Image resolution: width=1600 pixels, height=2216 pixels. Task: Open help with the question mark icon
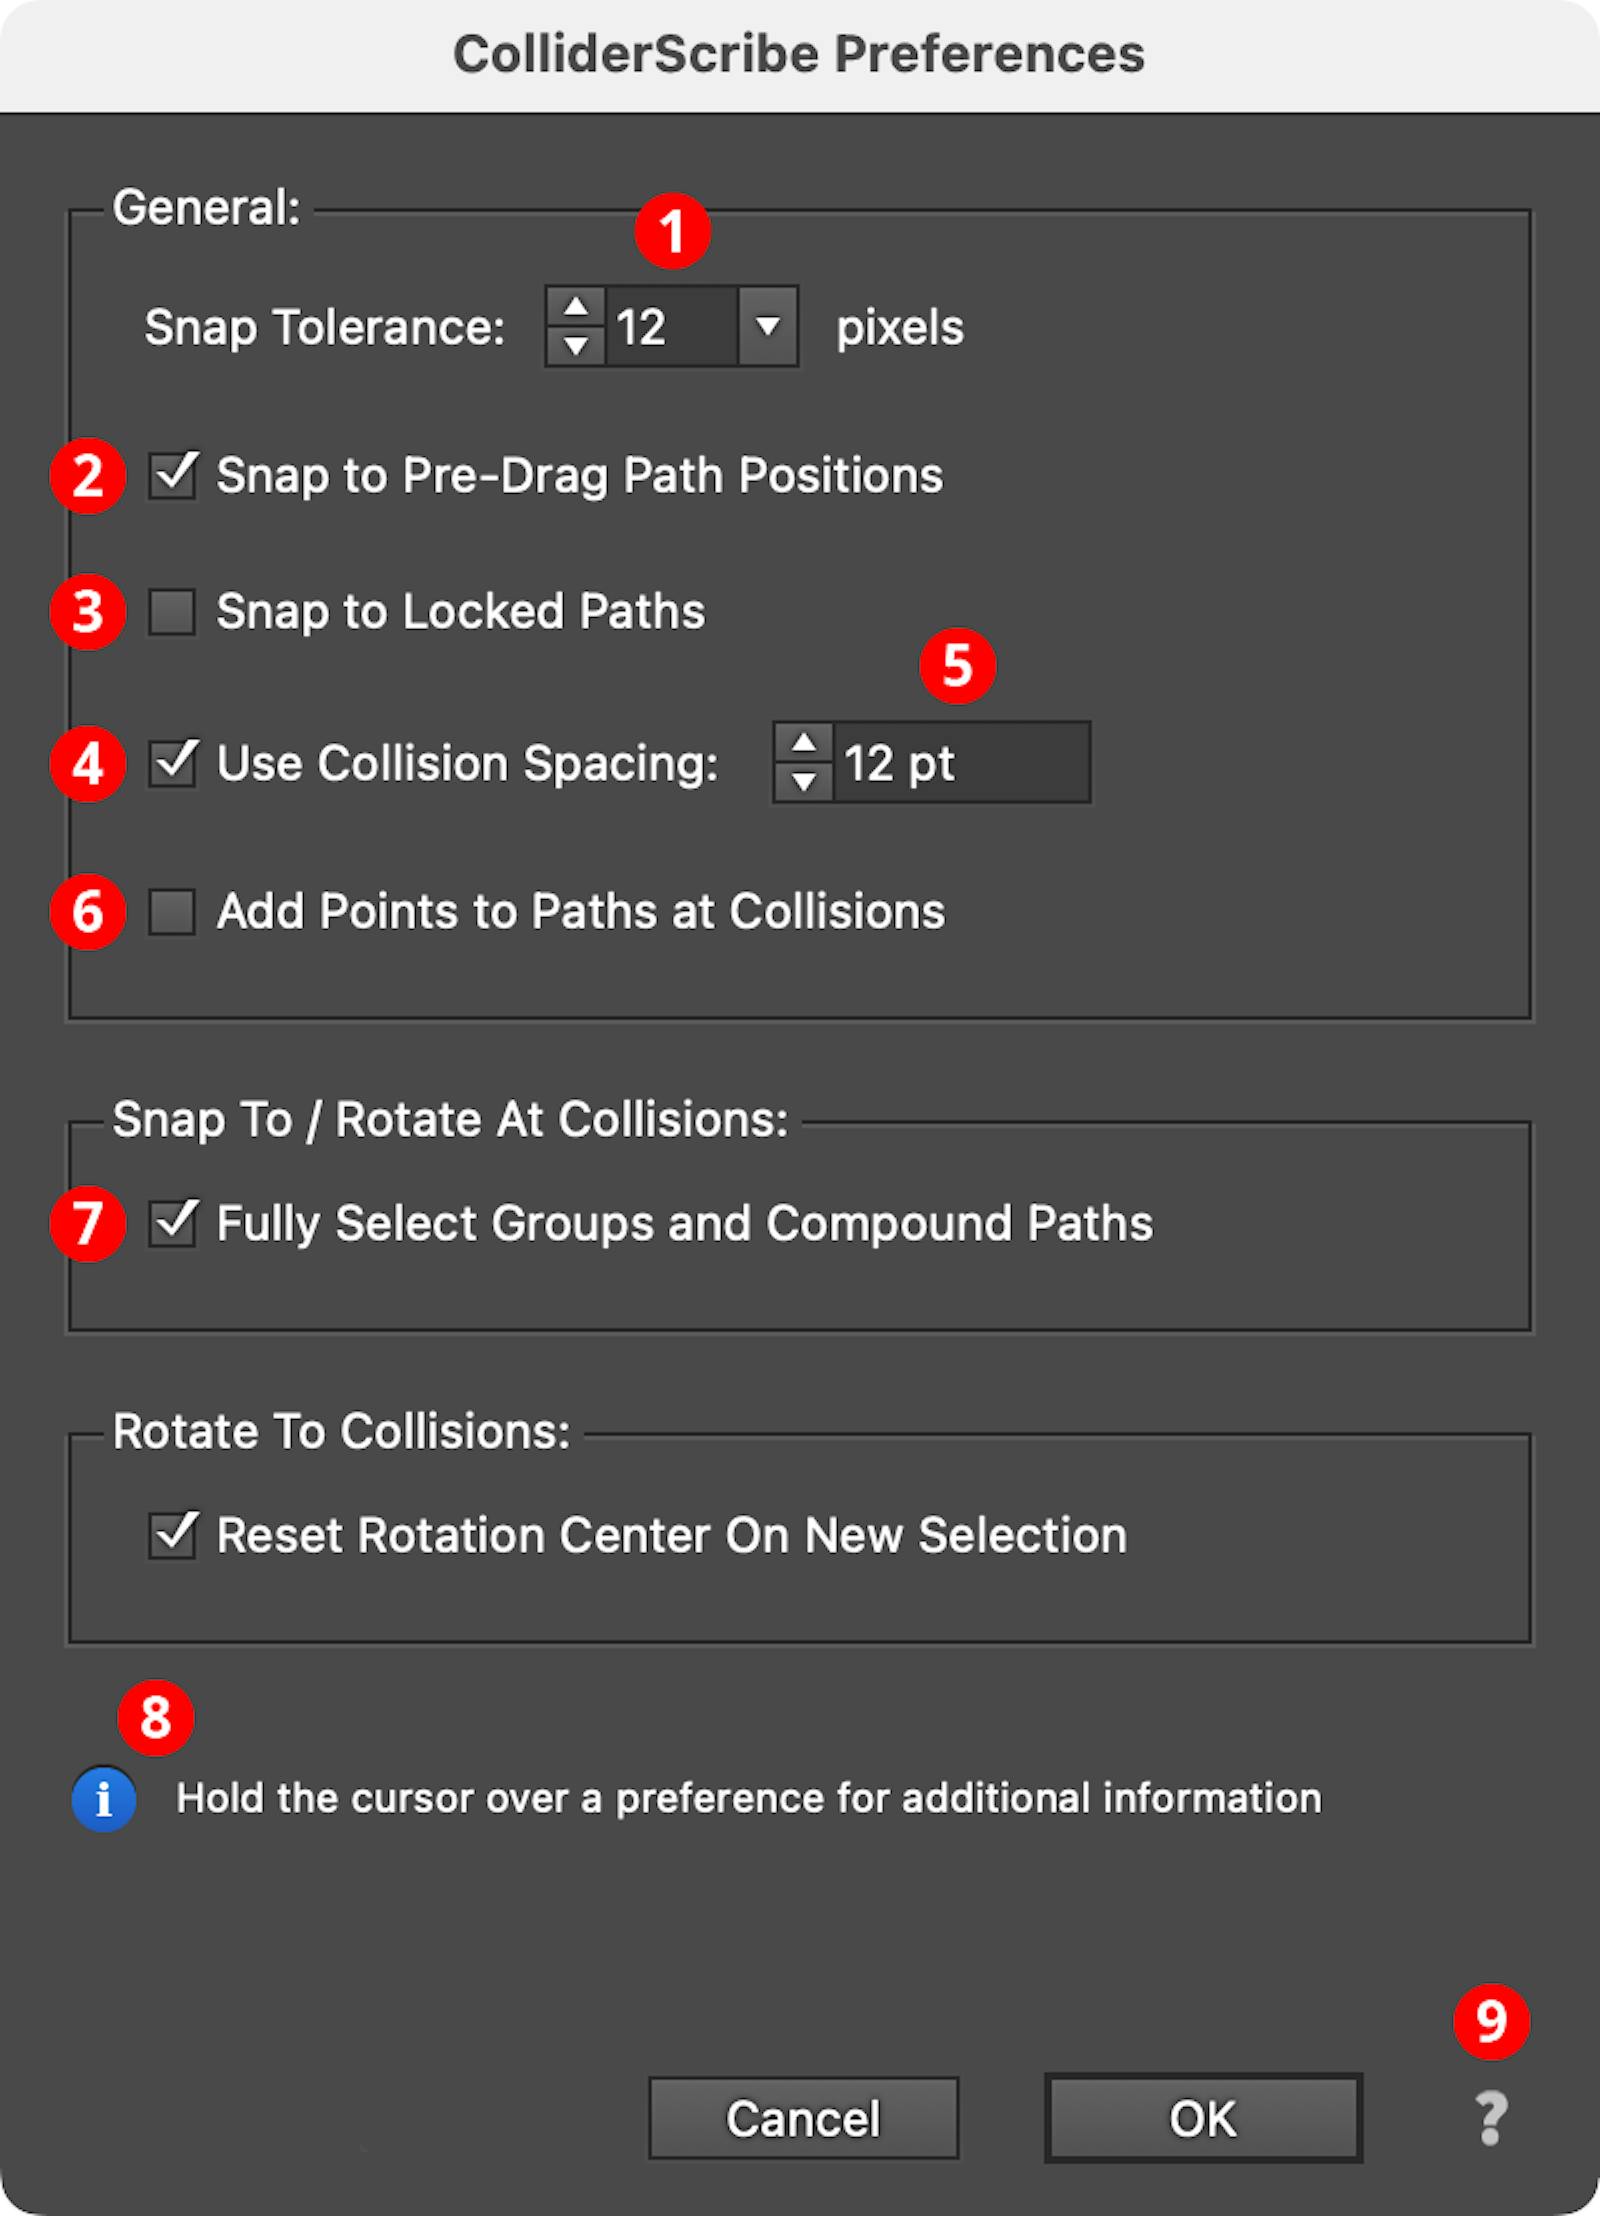(1489, 2118)
